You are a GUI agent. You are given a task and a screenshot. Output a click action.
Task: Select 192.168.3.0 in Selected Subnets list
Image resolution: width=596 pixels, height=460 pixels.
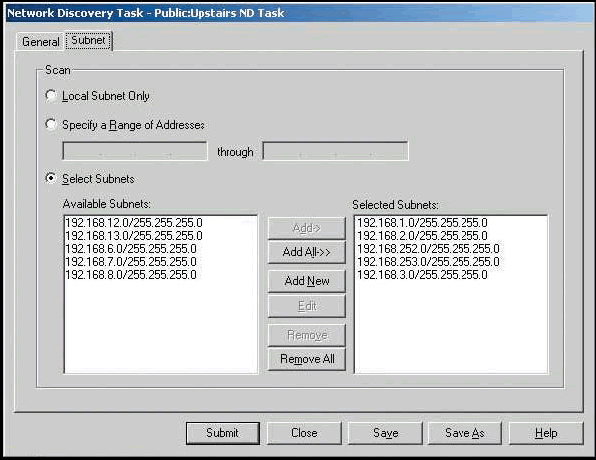tap(422, 274)
